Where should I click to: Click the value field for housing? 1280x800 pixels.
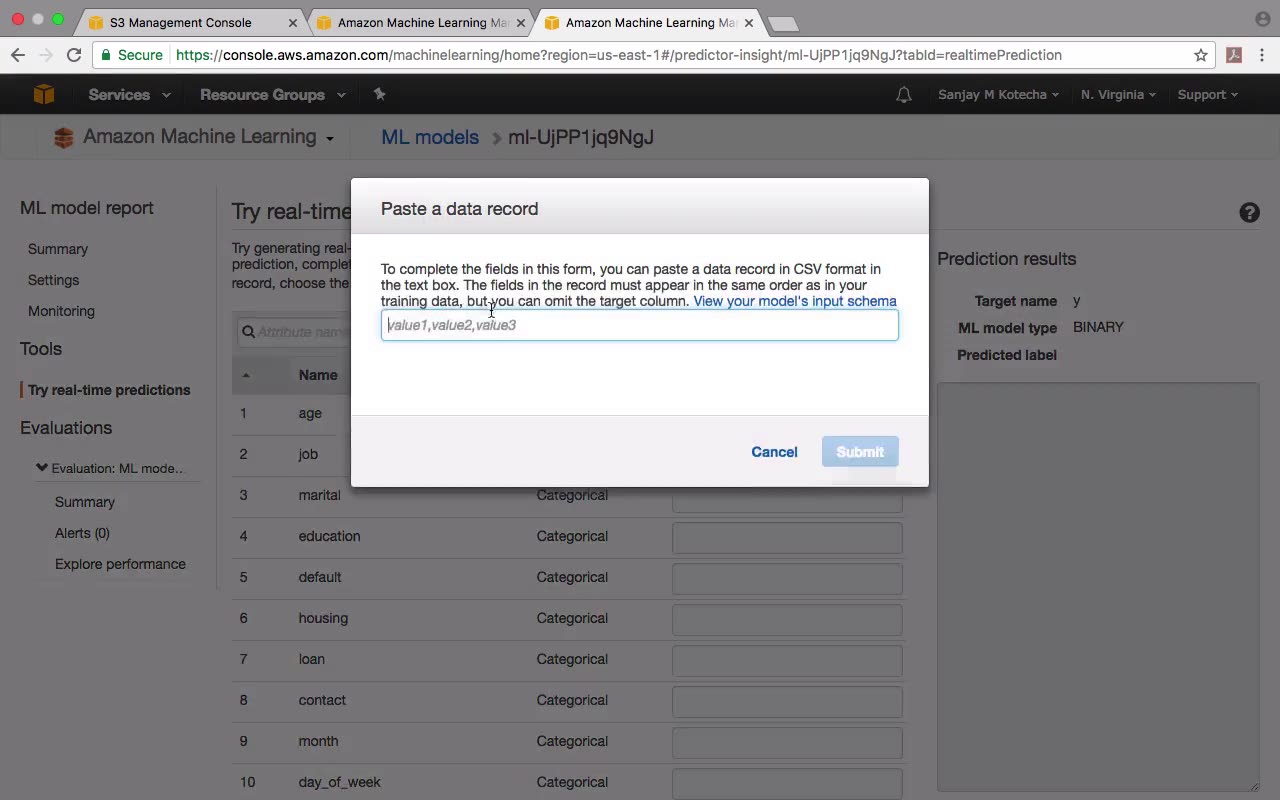pyautogui.click(x=787, y=619)
